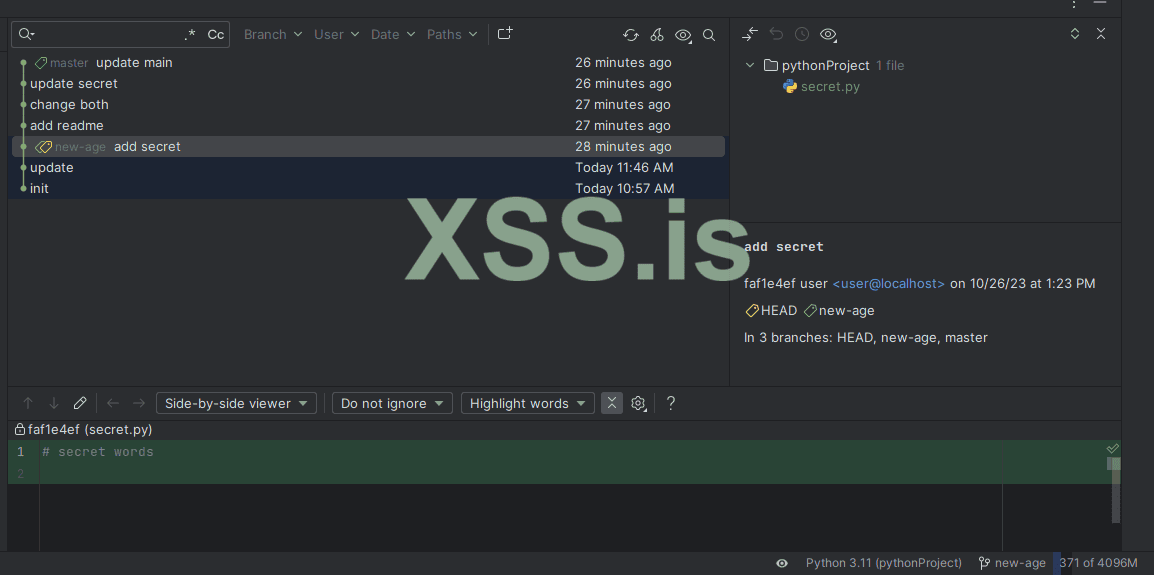Viewport: 1154px width, 575px height.
Task: Click the status bar eye icon
Action: (782, 563)
